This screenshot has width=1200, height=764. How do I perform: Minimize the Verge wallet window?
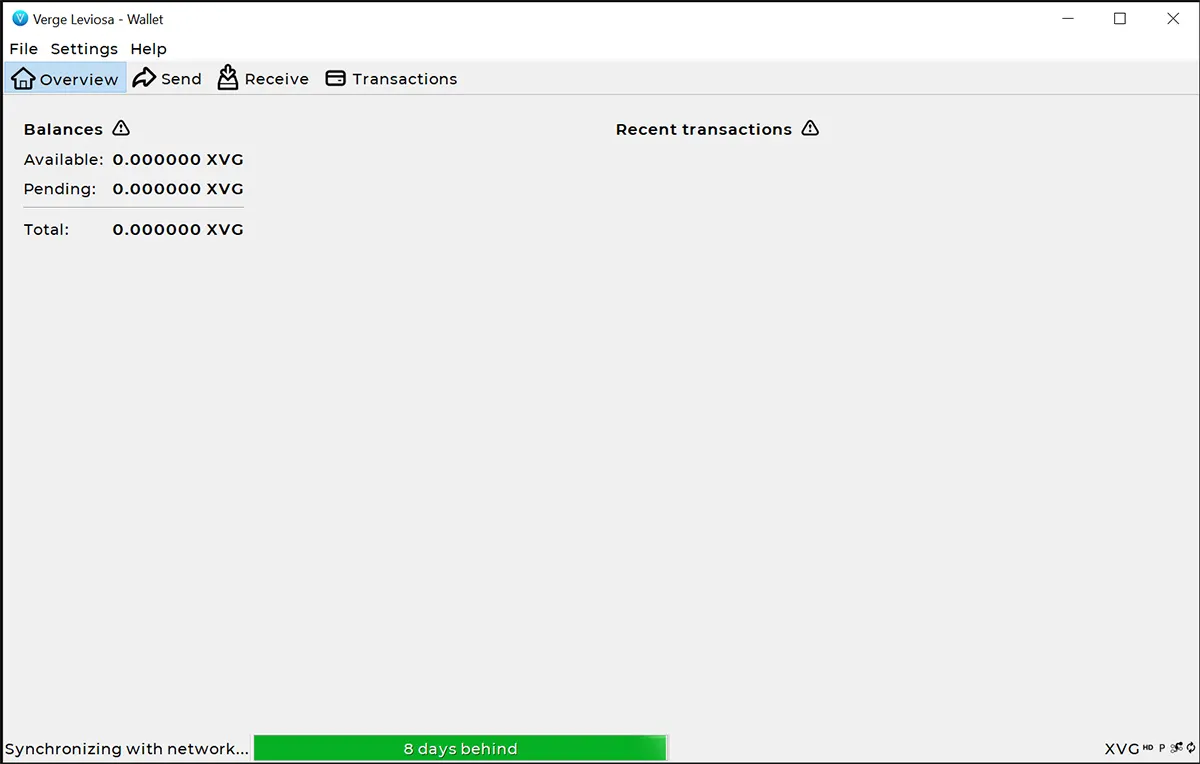point(1066,18)
